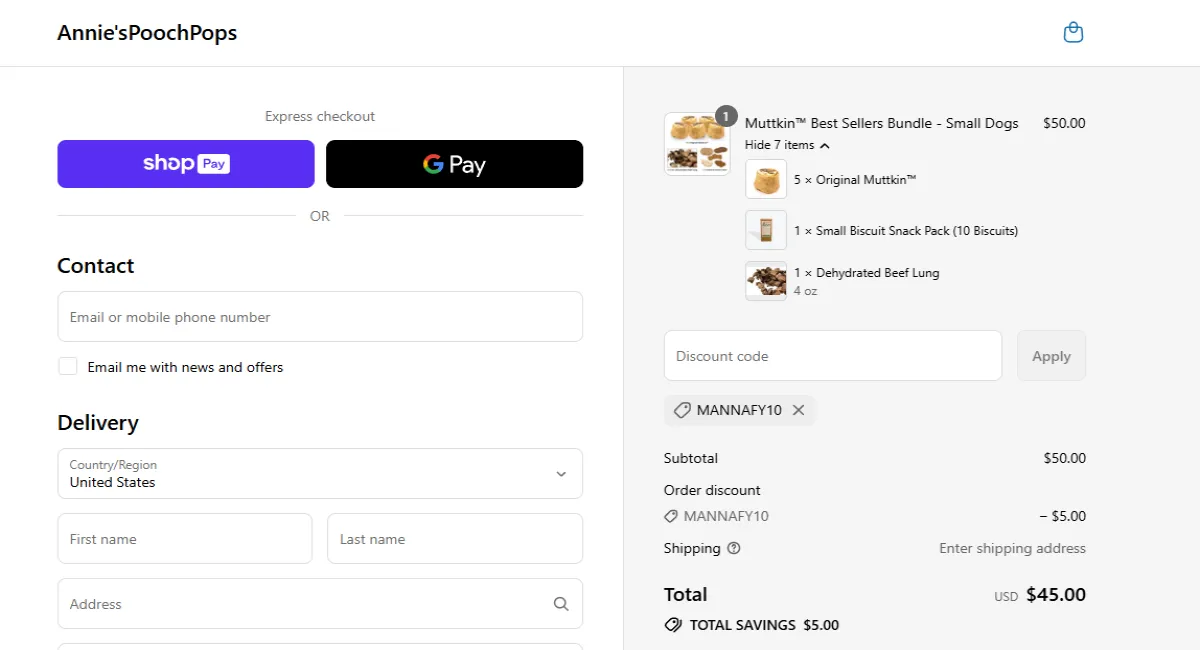Go to Annie'sPoochPops store homepage
This screenshot has height=650, width=1200.
(147, 33)
